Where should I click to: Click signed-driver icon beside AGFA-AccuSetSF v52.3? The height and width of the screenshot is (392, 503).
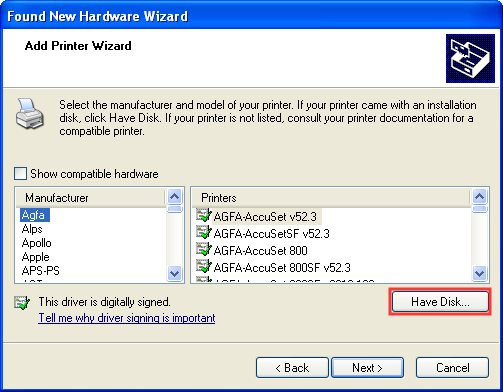coord(204,232)
